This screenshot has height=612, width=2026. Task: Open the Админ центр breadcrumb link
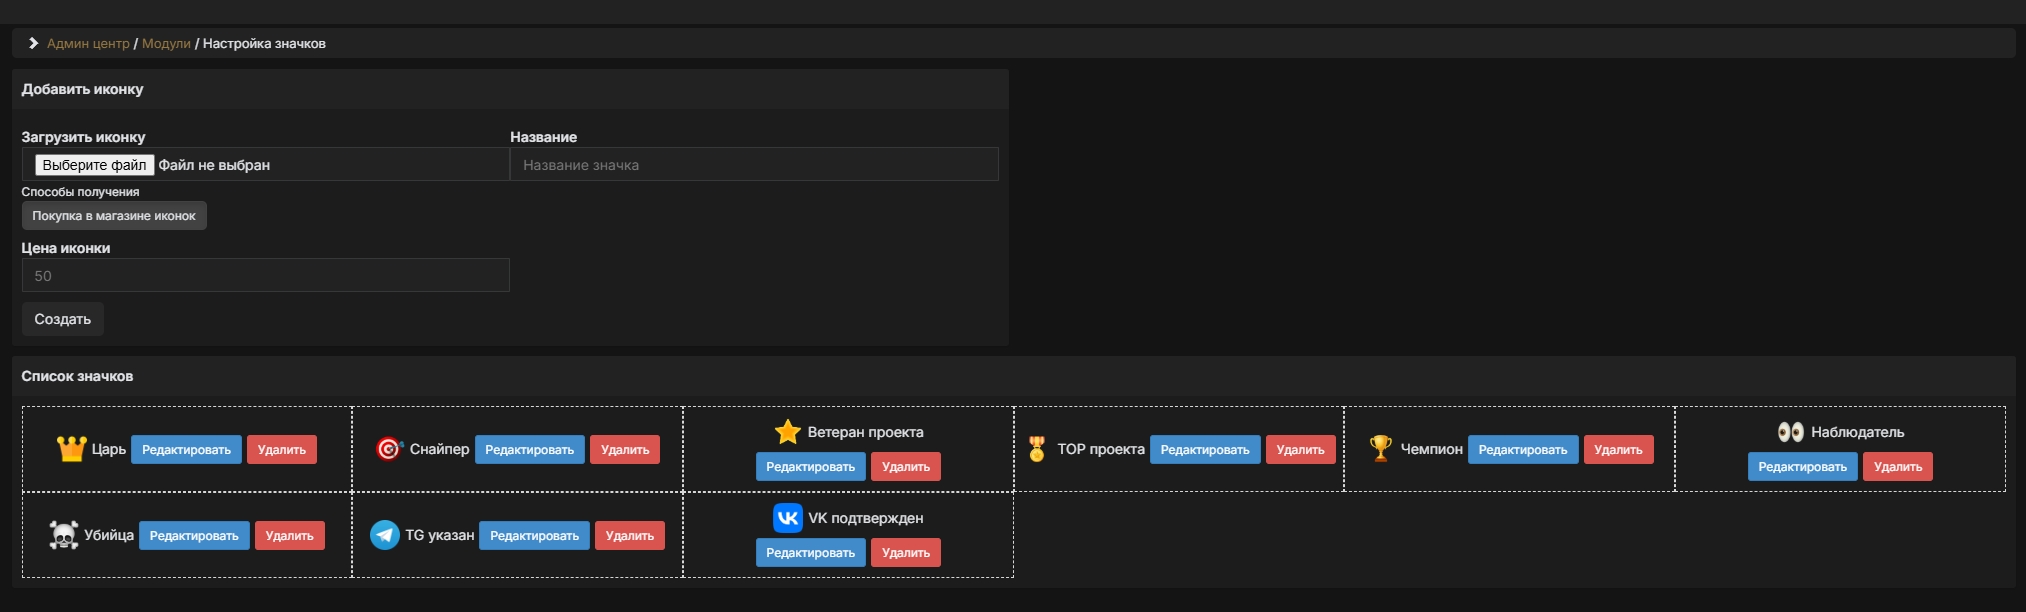coord(88,44)
